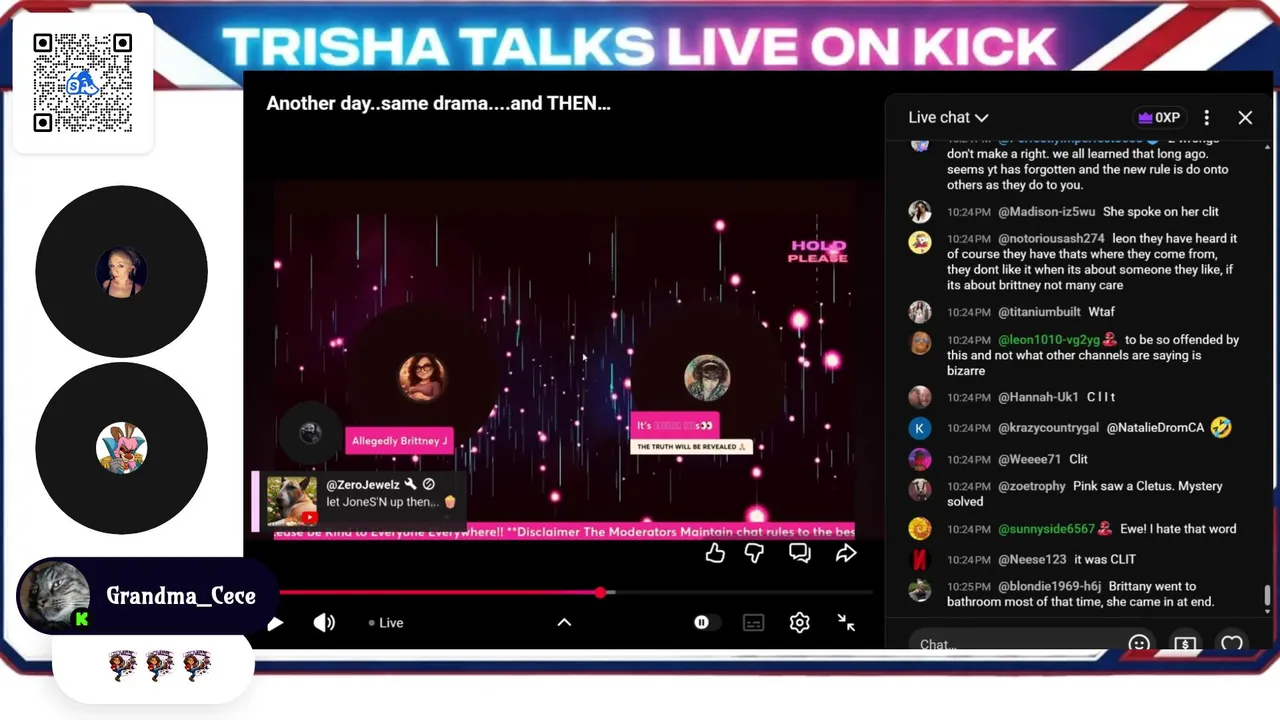This screenshot has height=720, width=1280.
Task: Click "THE TRUTH WILL BE REVEALED" banner
Action: point(691,447)
